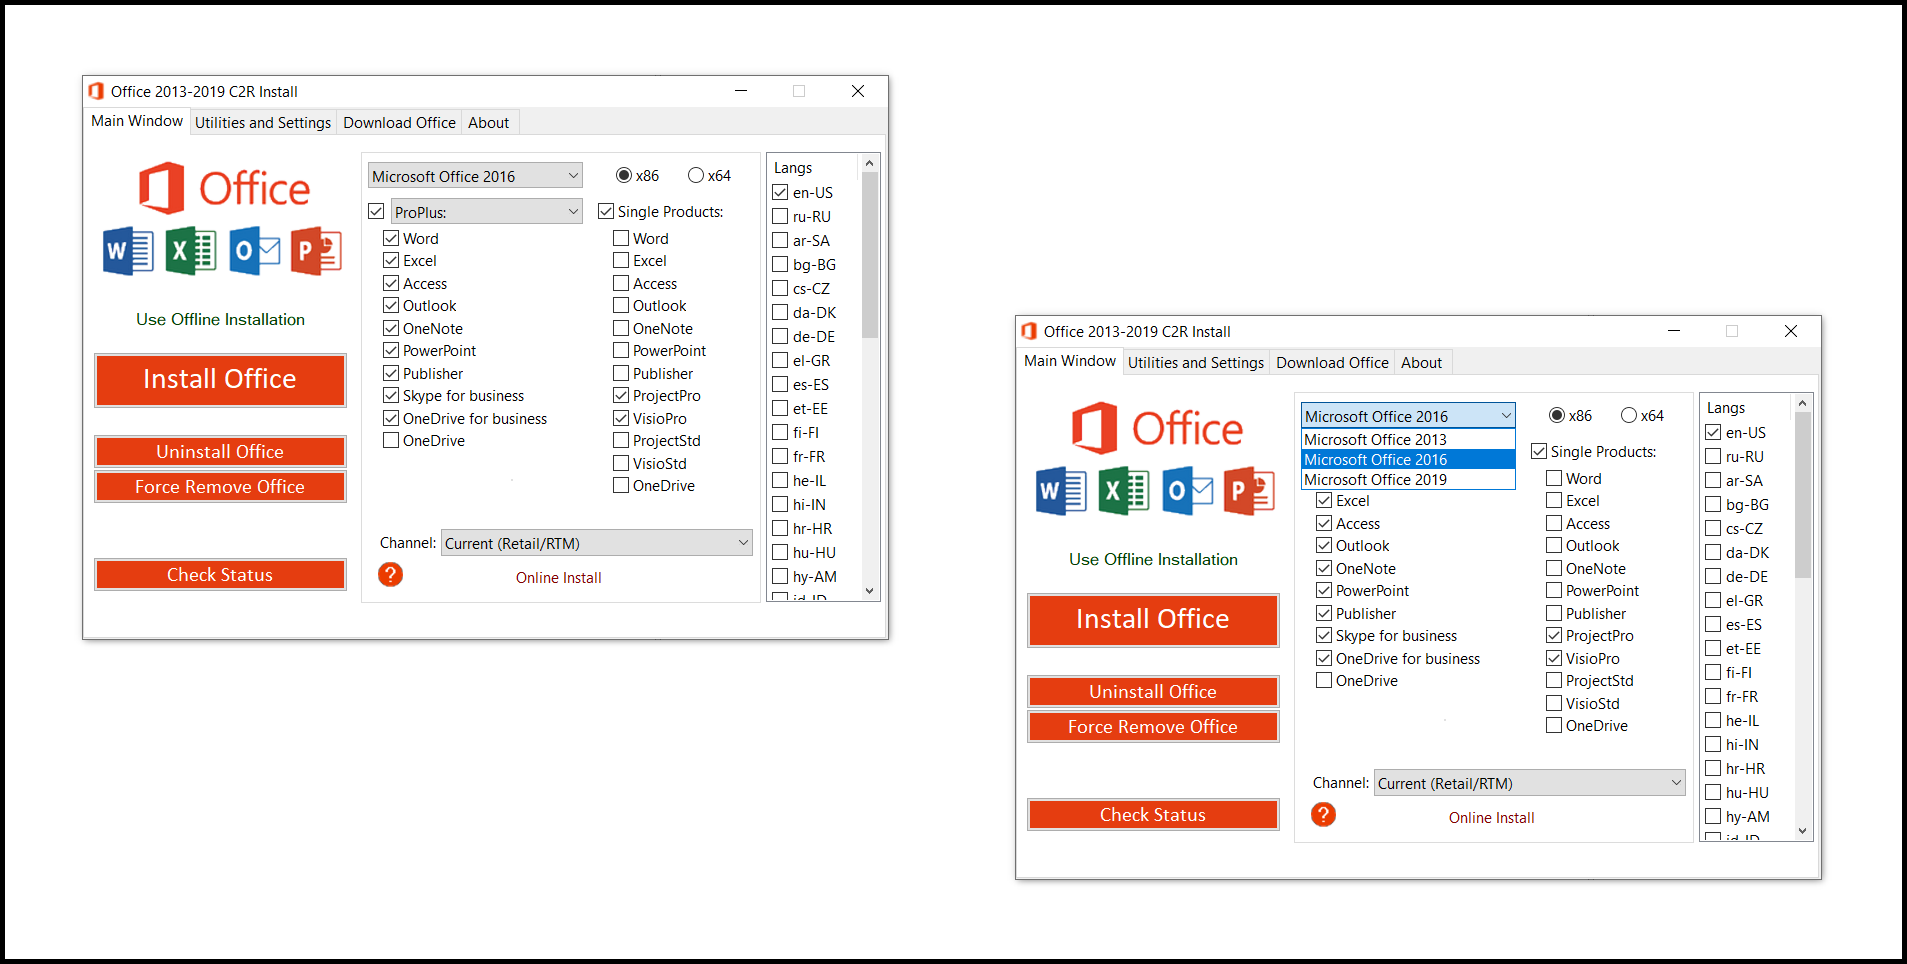Click Install Office button in right window

pos(1153,620)
